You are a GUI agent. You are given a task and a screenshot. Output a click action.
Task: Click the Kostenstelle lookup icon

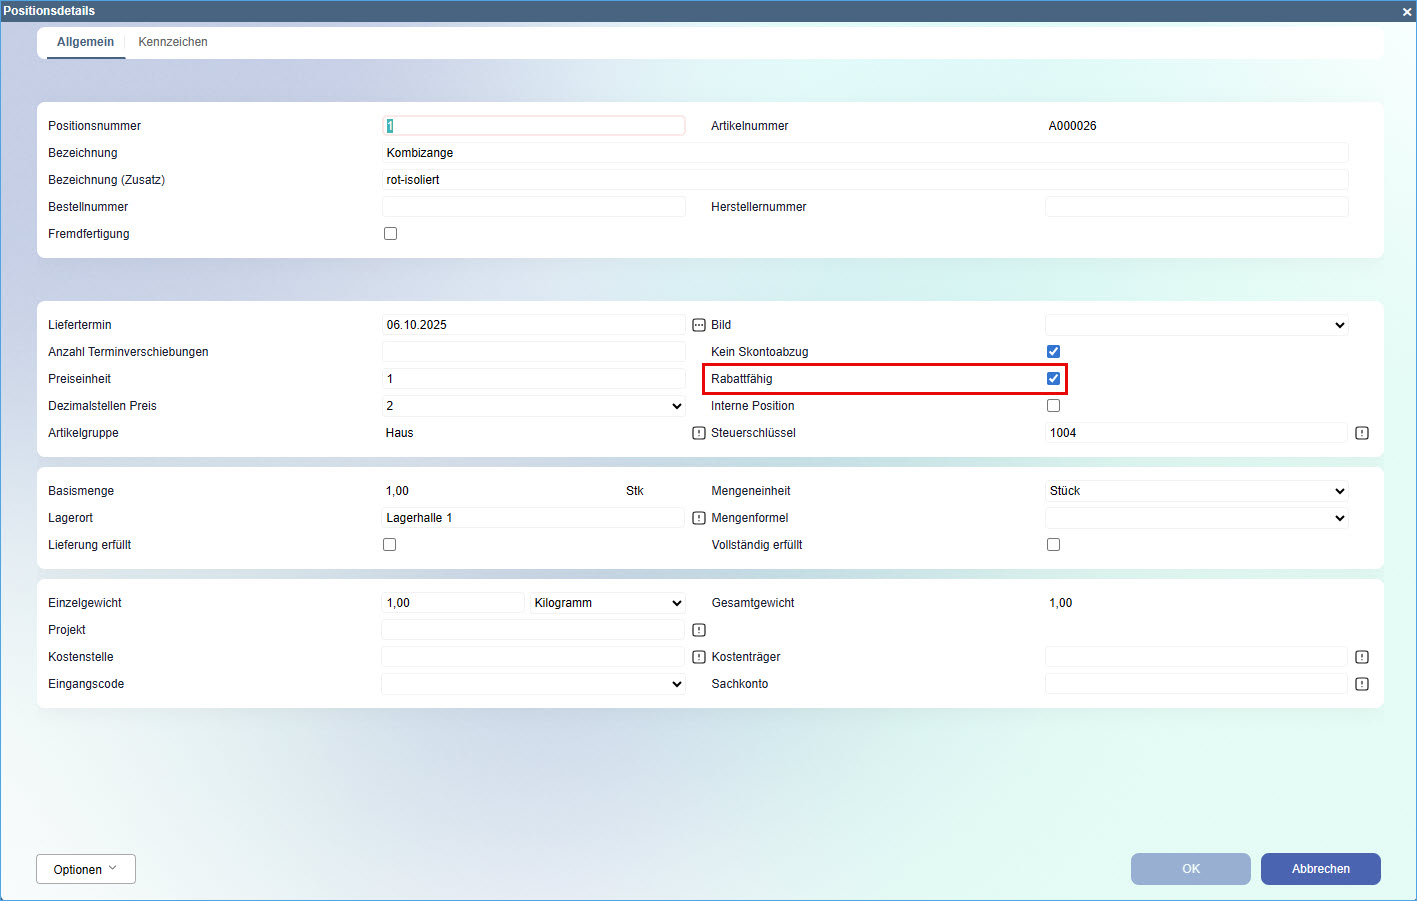click(x=699, y=657)
